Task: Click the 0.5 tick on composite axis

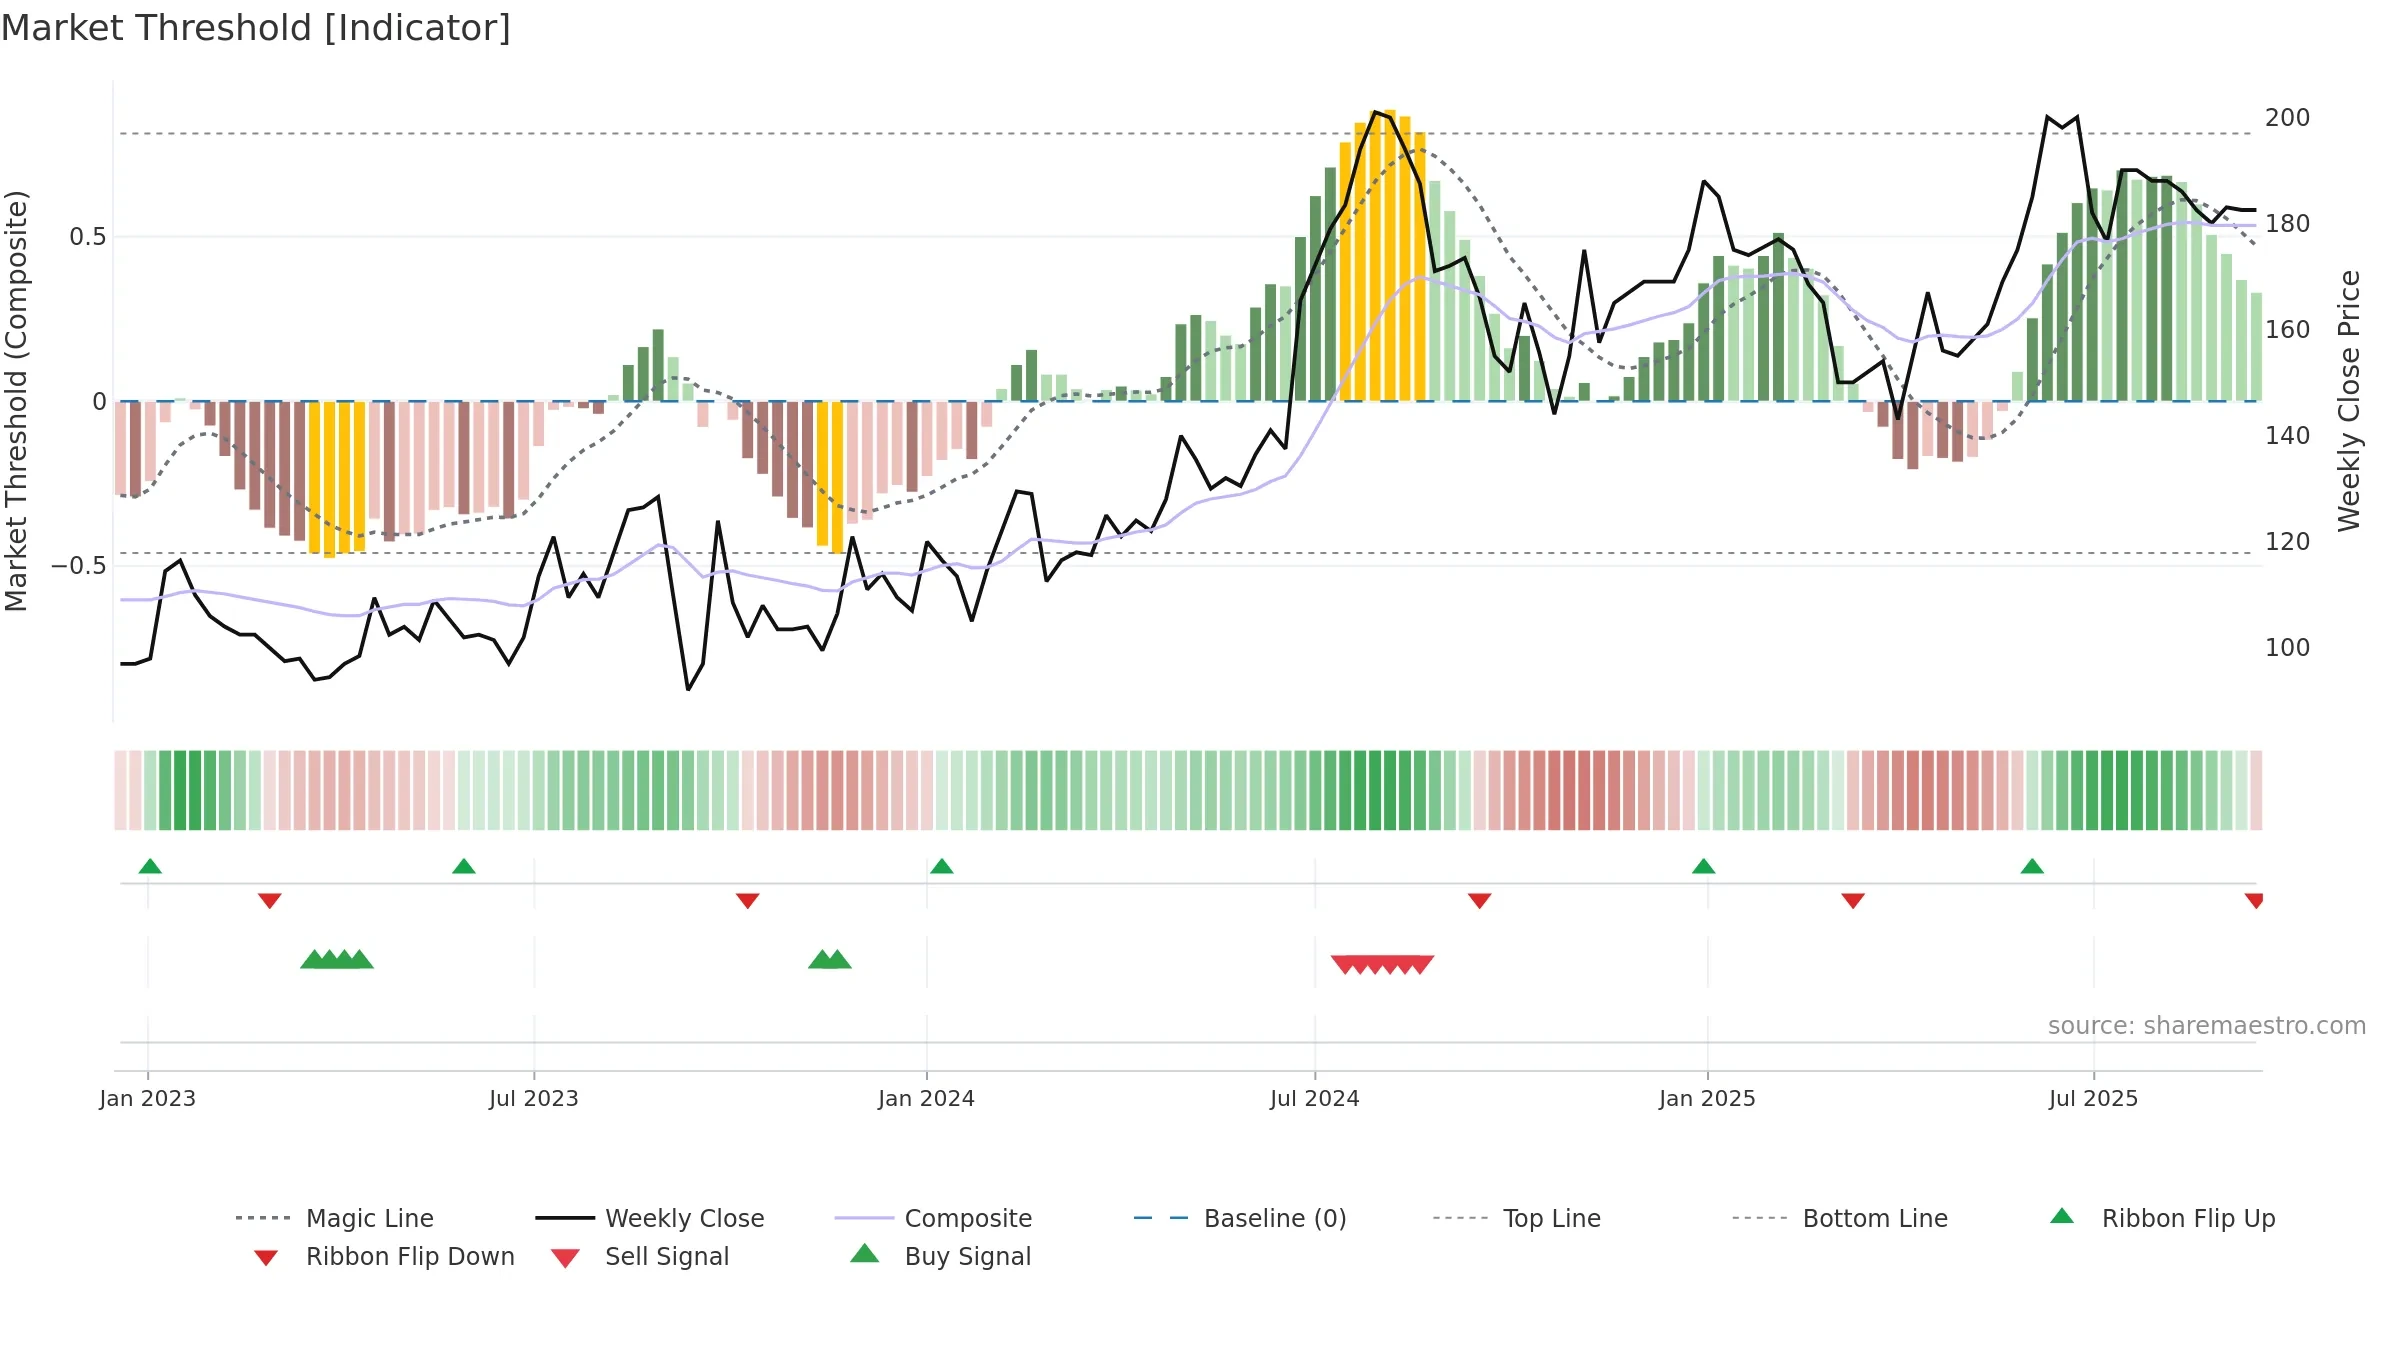Action: pos(88,237)
